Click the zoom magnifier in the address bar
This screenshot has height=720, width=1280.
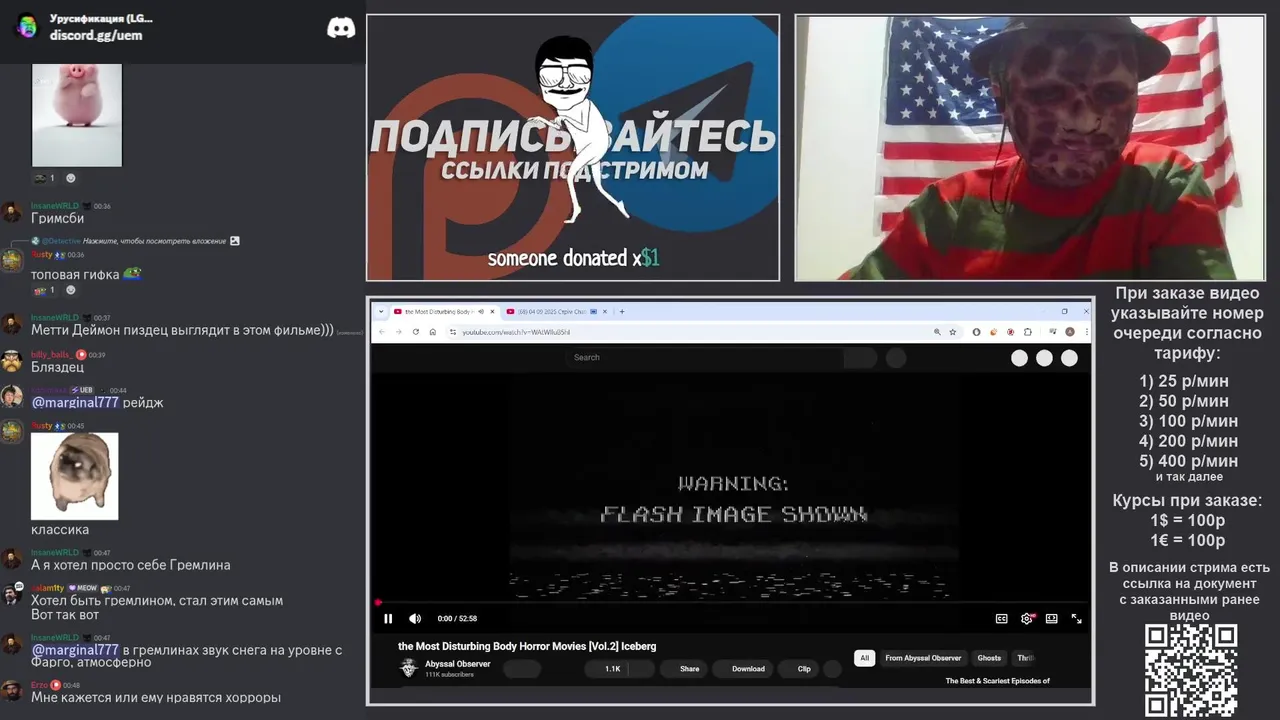[937, 332]
